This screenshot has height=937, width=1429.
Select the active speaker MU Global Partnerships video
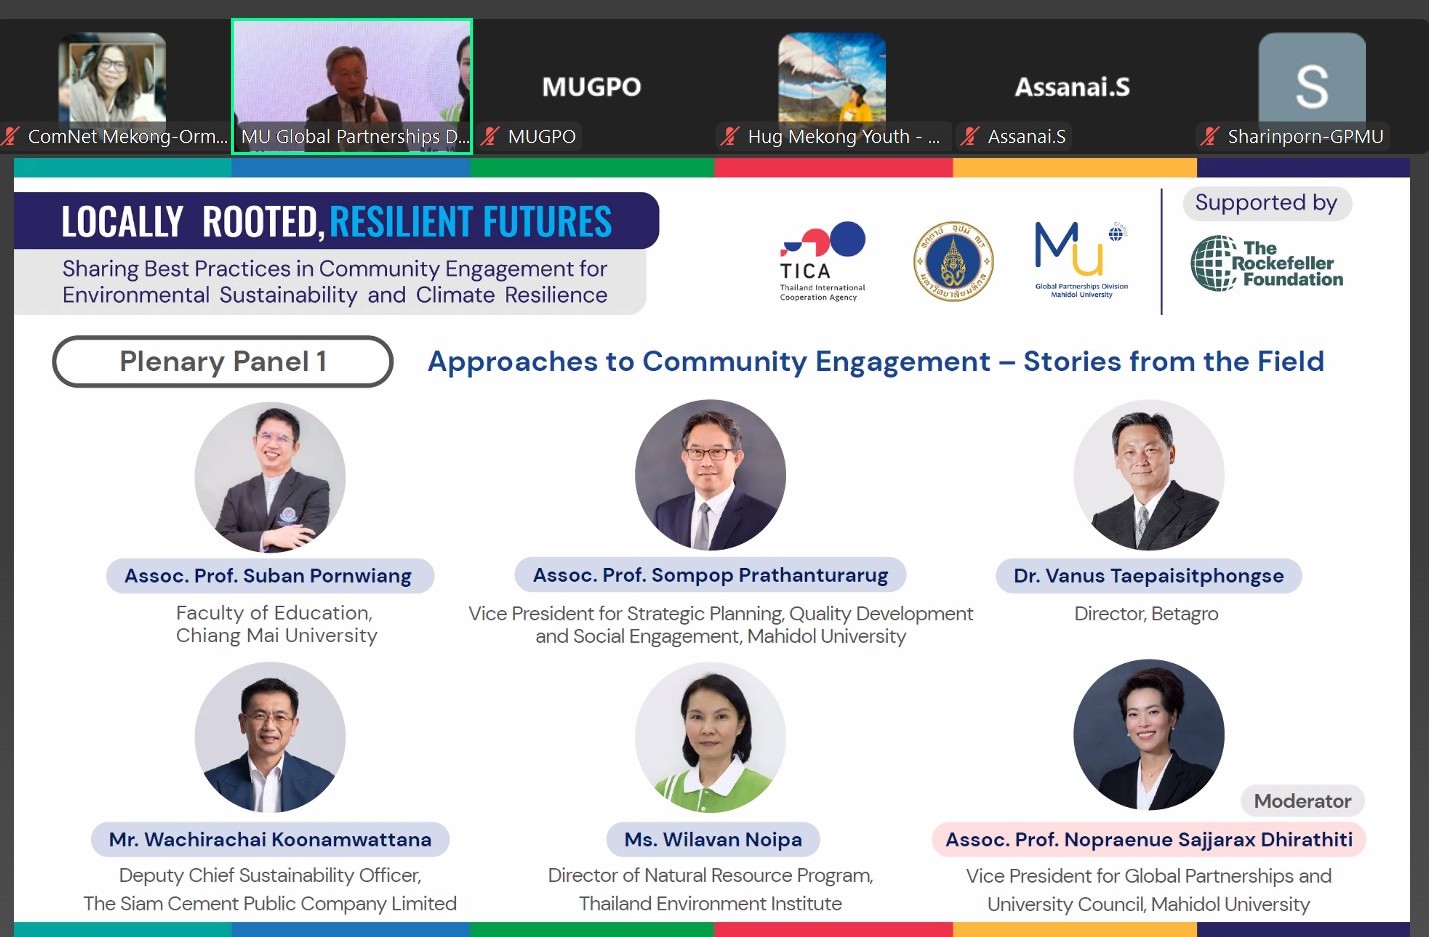coord(352,87)
